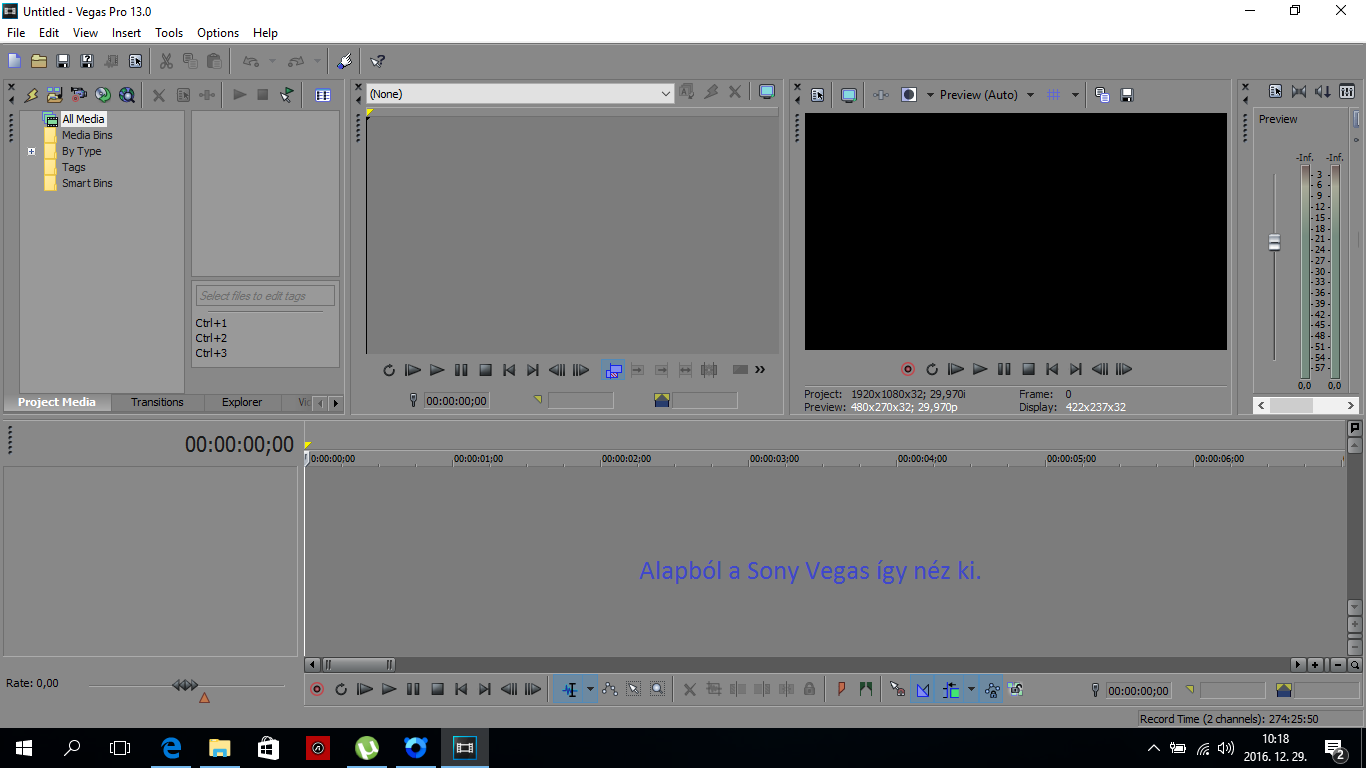The height and width of the screenshot is (768, 1366).
Task: Copy the preview snapshot to clipboard
Action: [1102, 95]
